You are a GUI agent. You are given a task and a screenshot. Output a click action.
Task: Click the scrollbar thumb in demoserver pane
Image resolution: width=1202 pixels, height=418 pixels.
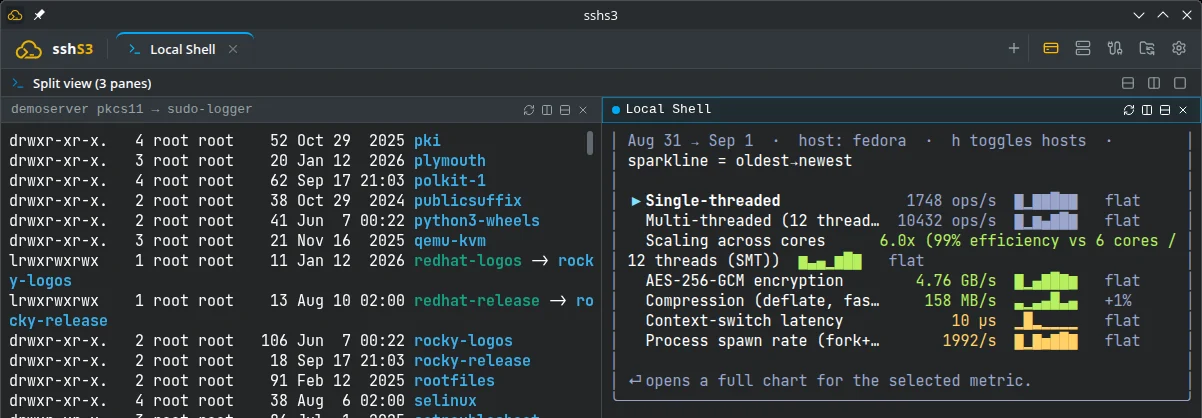tap(590, 143)
